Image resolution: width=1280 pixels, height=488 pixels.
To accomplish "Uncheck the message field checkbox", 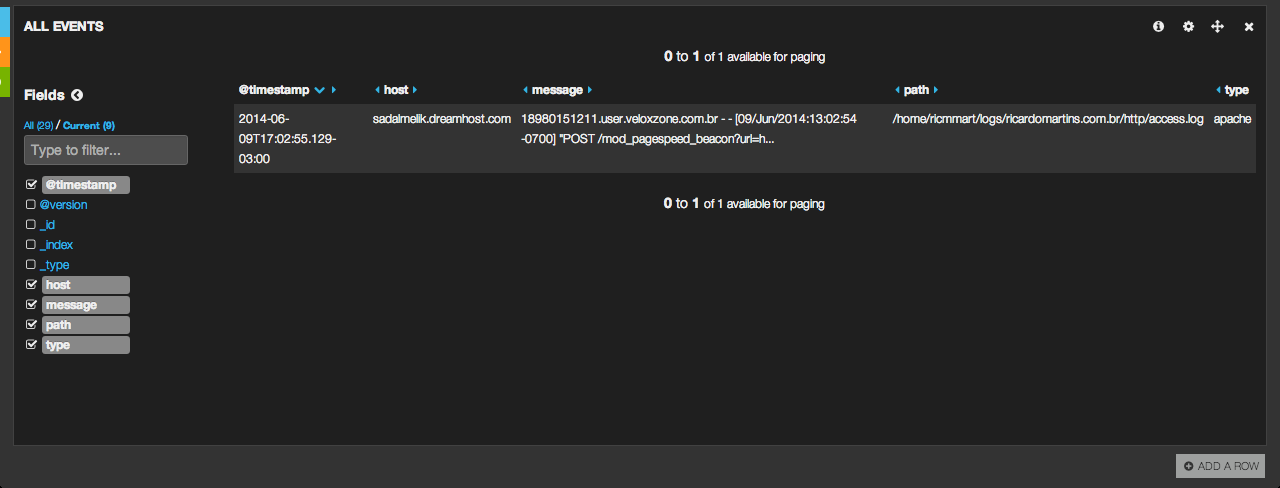I will [31, 305].
